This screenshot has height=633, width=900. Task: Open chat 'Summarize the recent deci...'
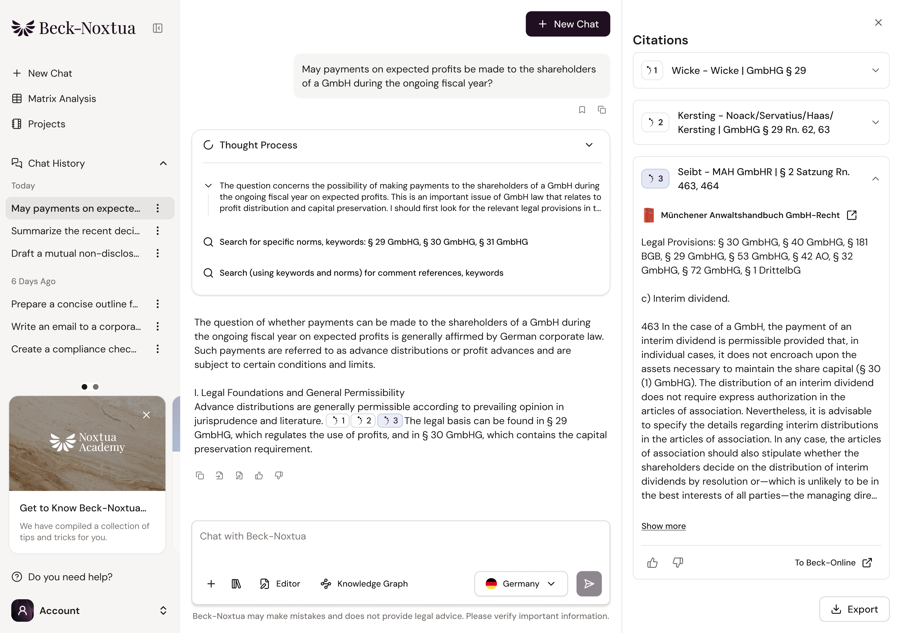coord(76,231)
